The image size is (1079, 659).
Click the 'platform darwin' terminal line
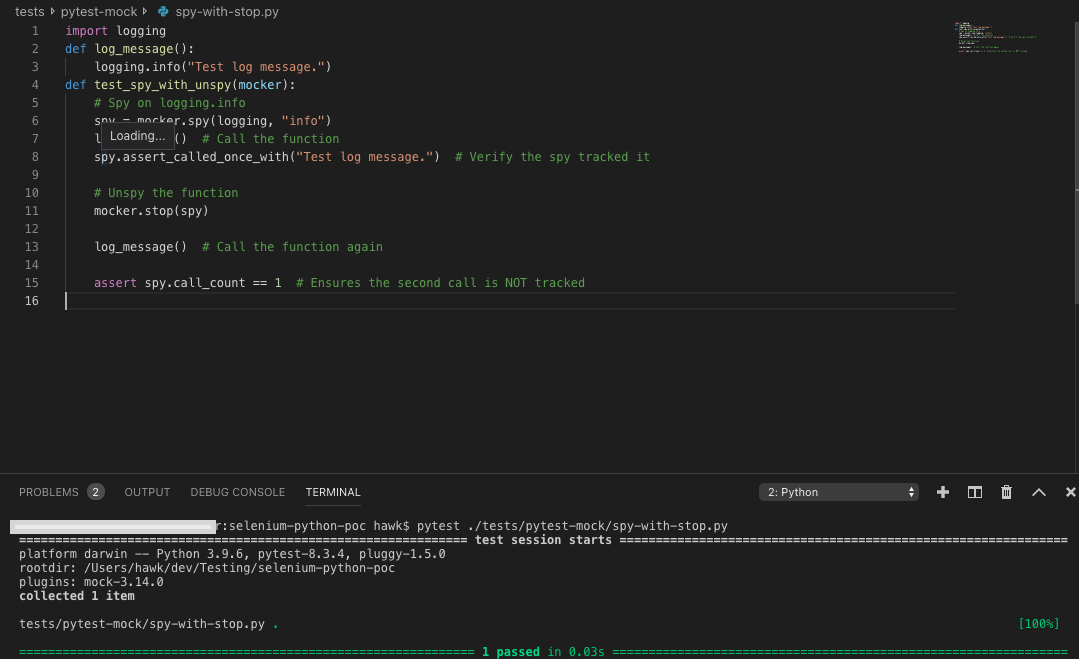coord(232,554)
